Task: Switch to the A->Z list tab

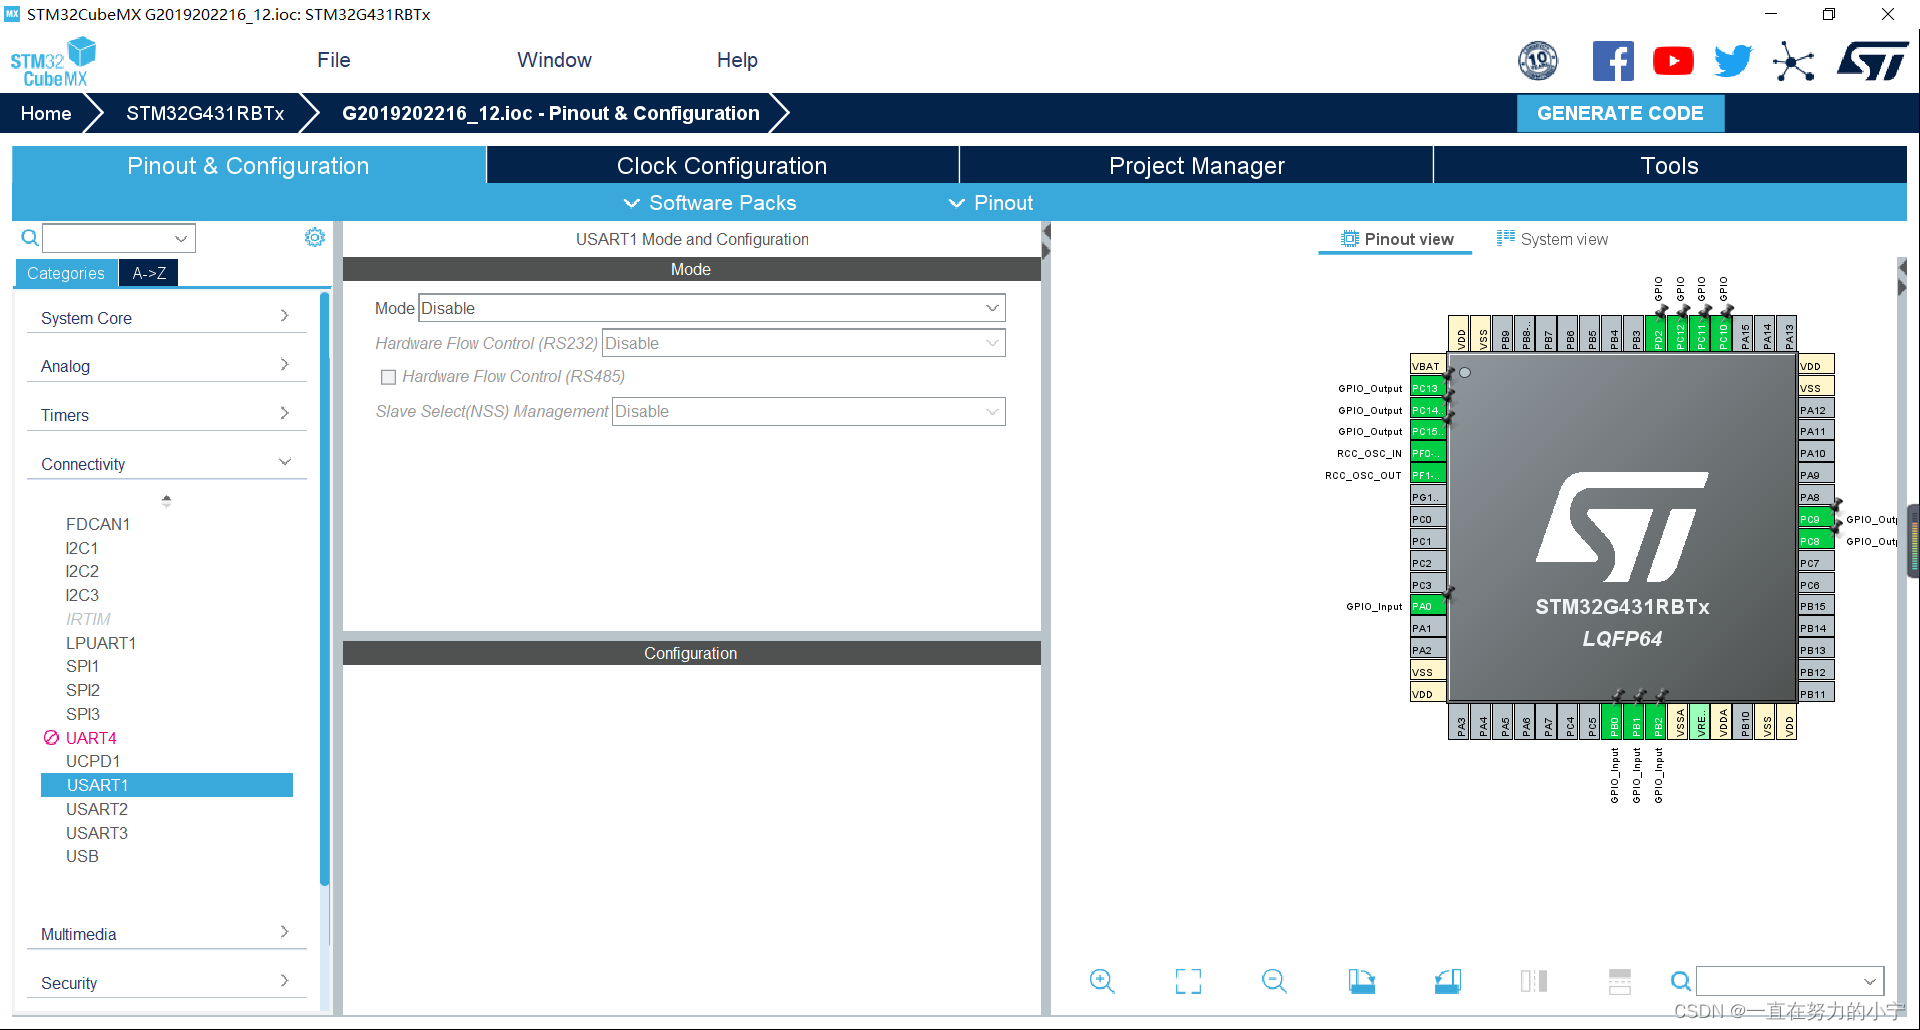Action: 149,273
